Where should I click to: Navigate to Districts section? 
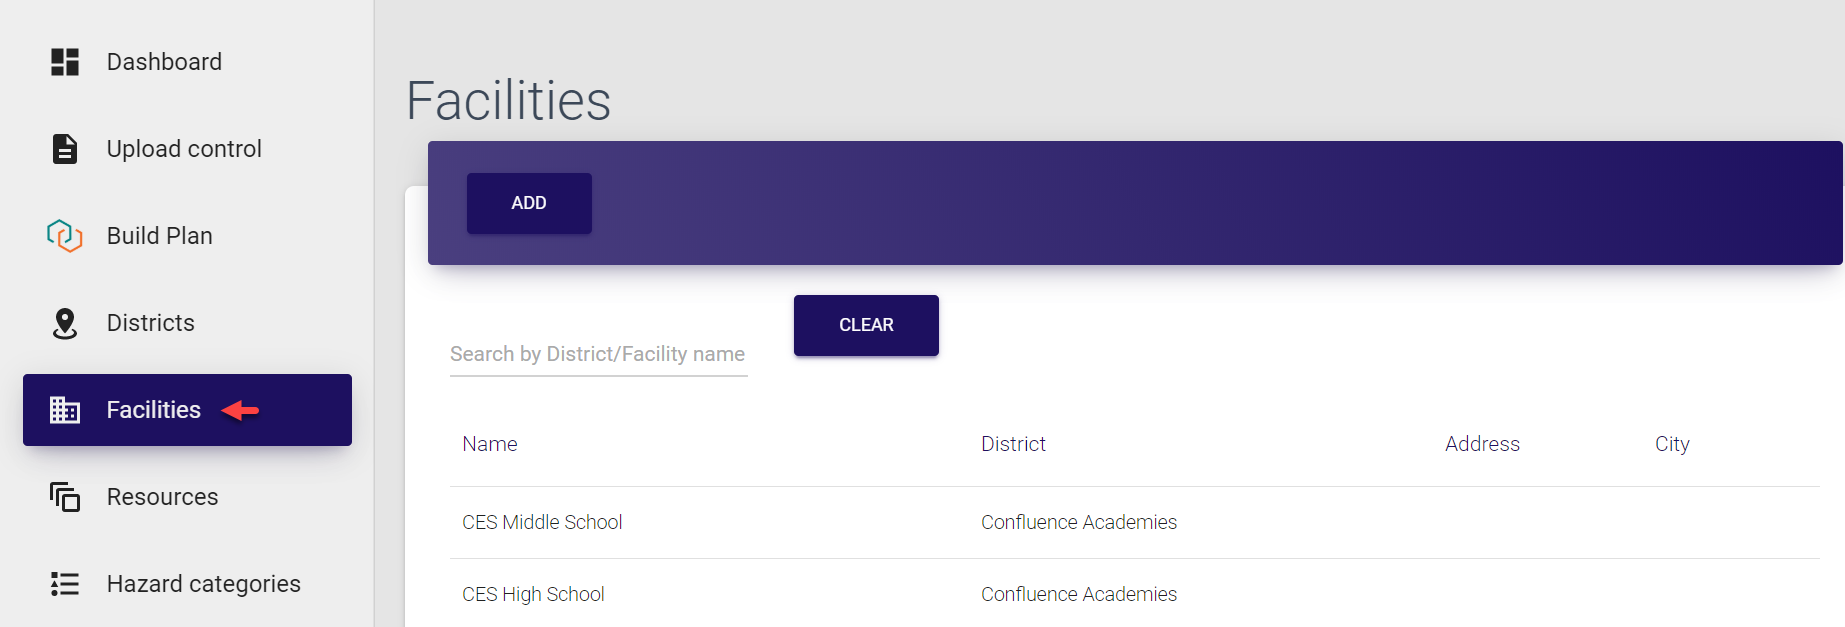coord(151,323)
